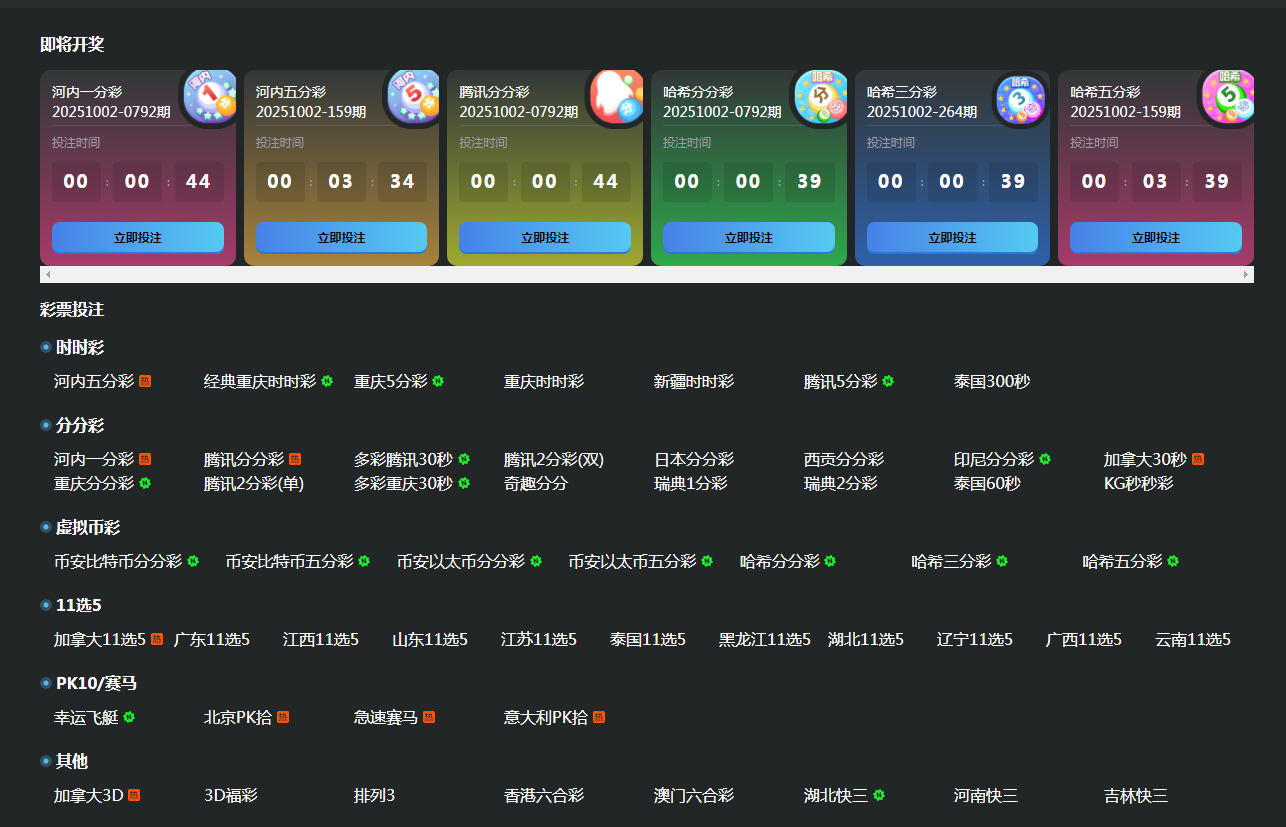Click the orange hot badge beside 急速赛马
The height and width of the screenshot is (827, 1286).
(429, 718)
